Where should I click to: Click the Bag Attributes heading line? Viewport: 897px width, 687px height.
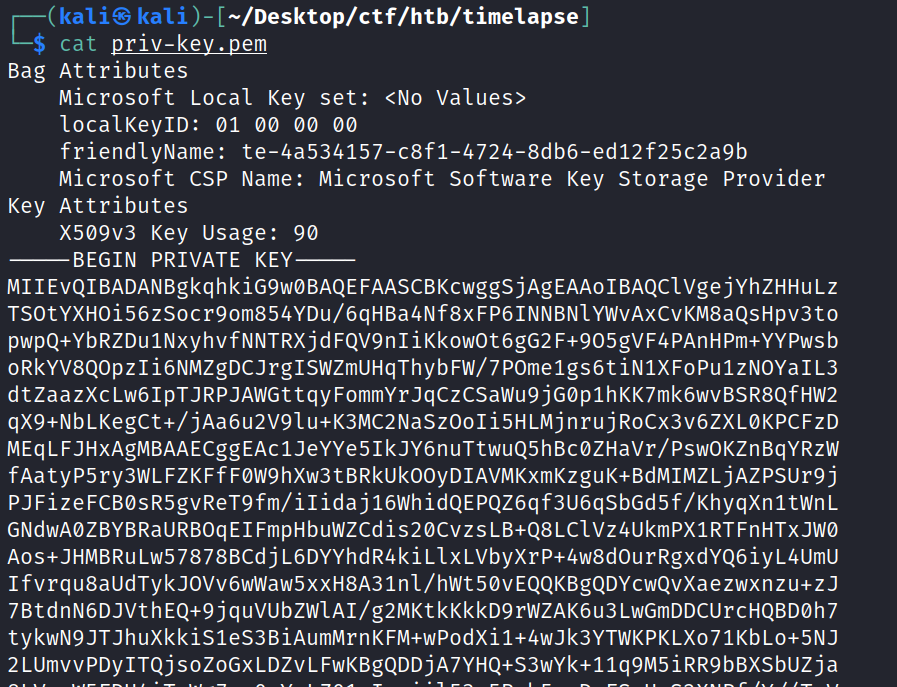click(x=97, y=71)
